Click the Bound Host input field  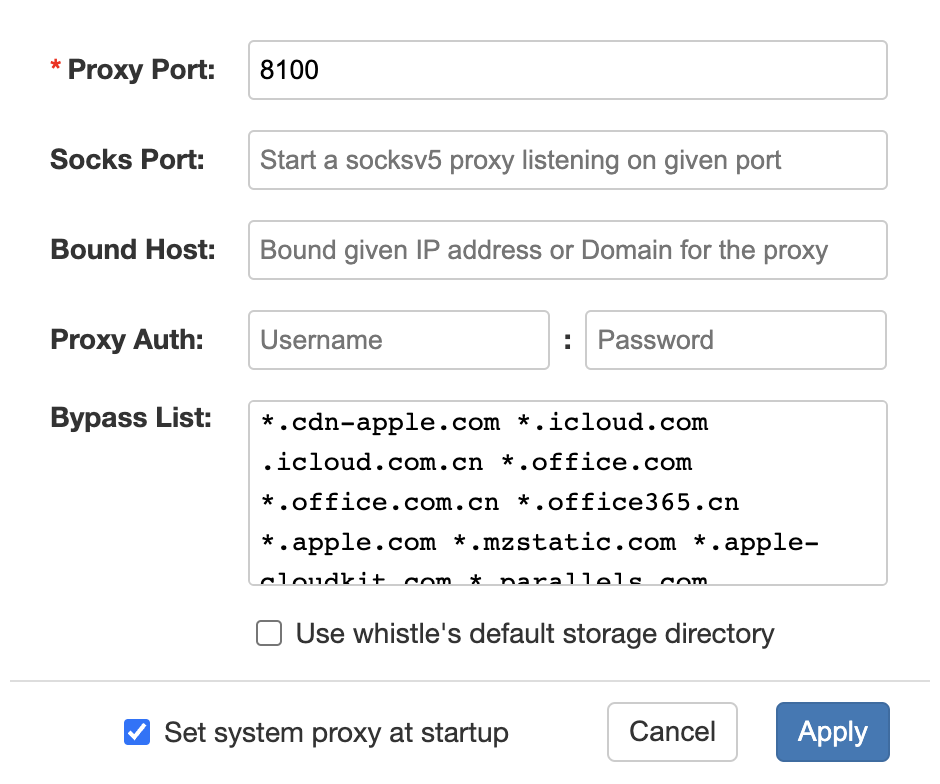566,250
